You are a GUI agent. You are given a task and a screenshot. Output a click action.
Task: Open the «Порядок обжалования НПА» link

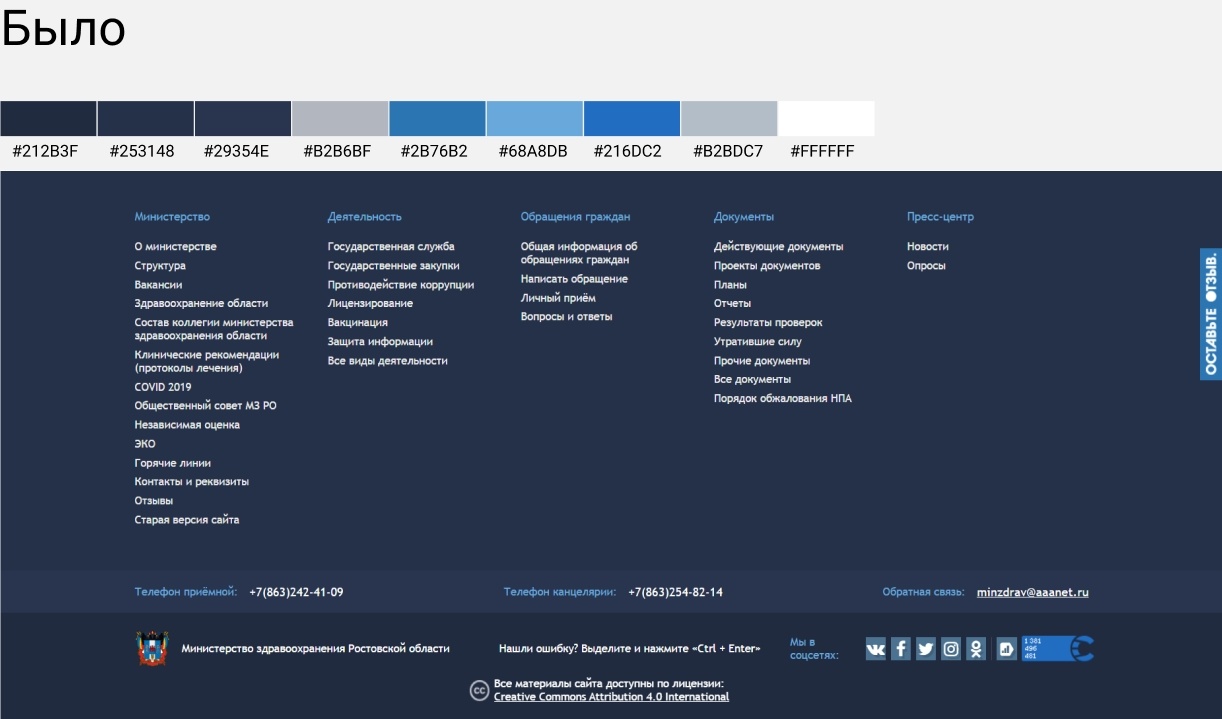[782, 398]
